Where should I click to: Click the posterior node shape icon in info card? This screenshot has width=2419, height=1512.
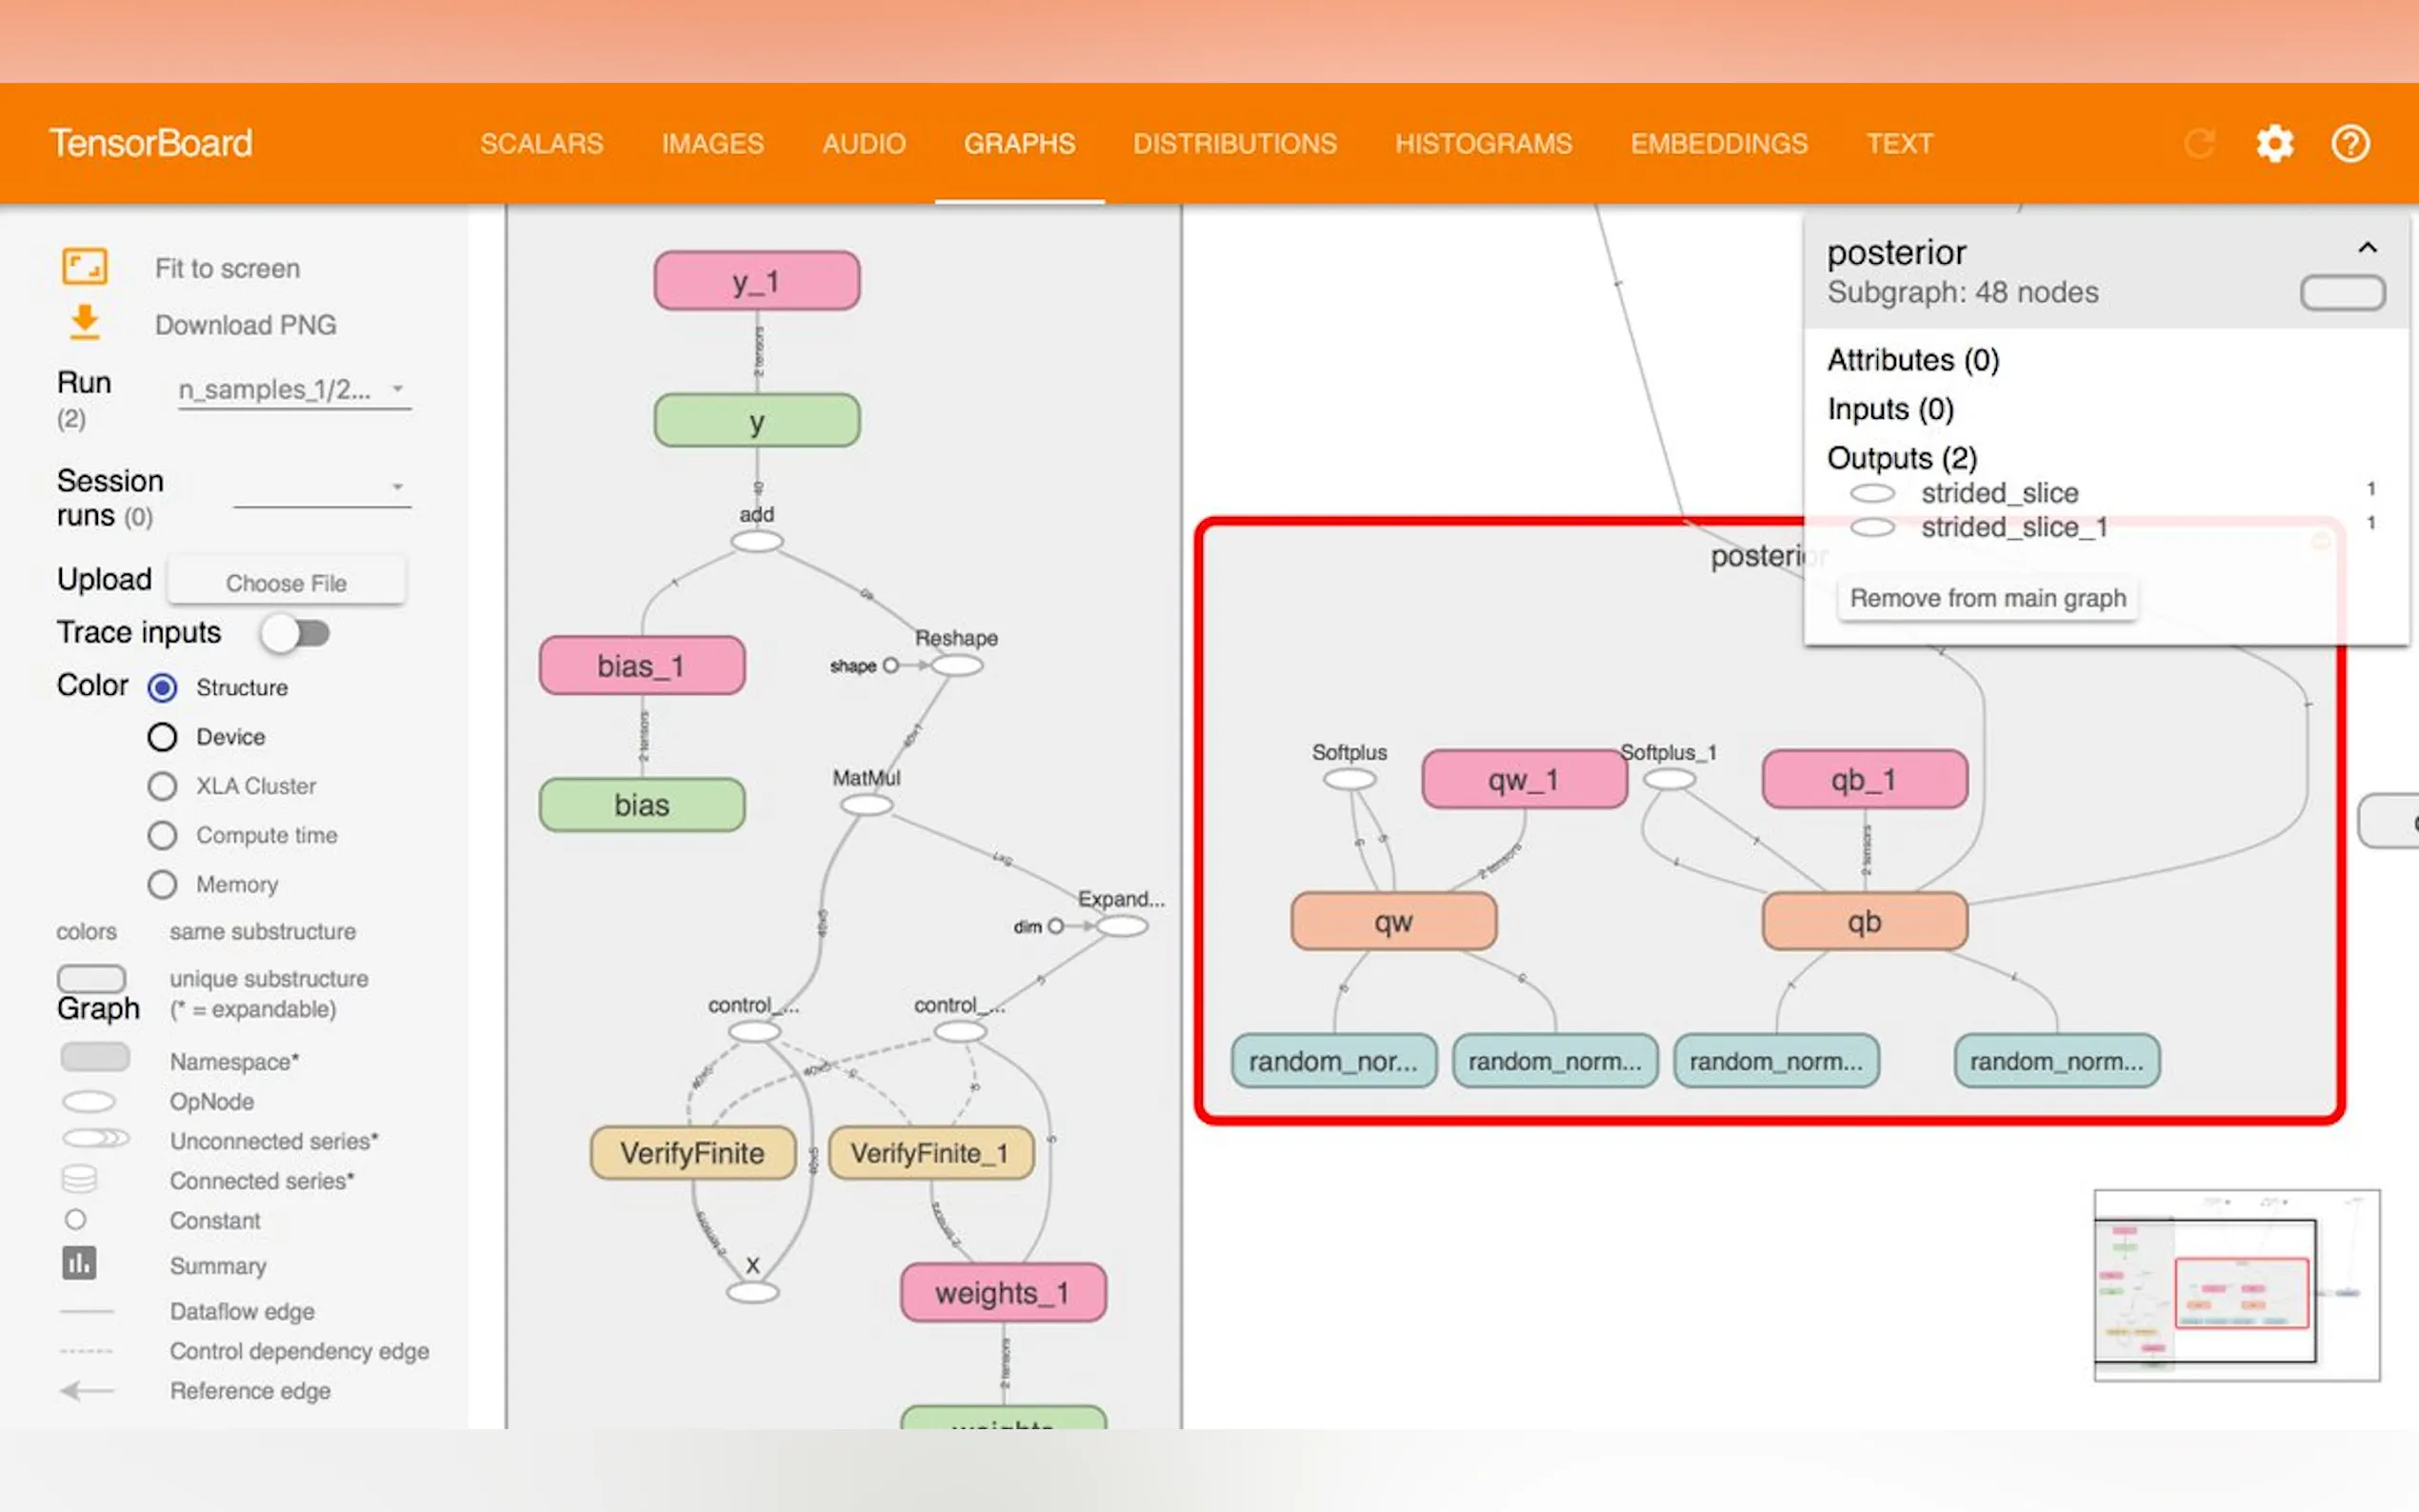click(x=2342, y=293)
